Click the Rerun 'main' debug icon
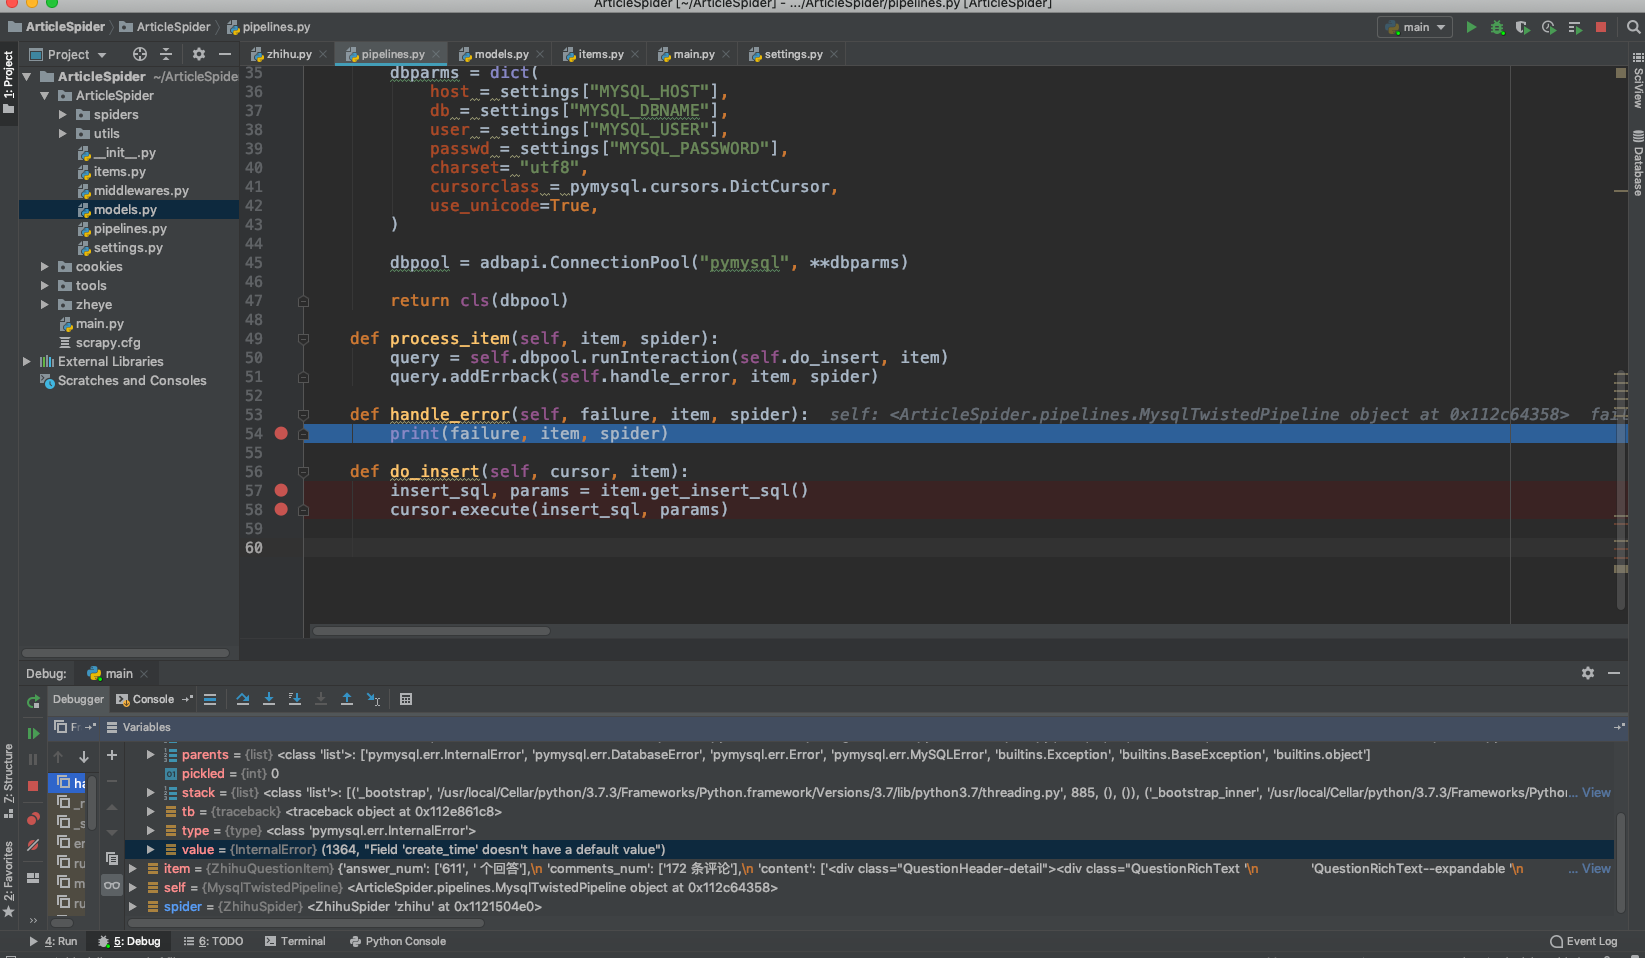The width and height of the screenshot is (1645, 958). (x=33, y=701)
